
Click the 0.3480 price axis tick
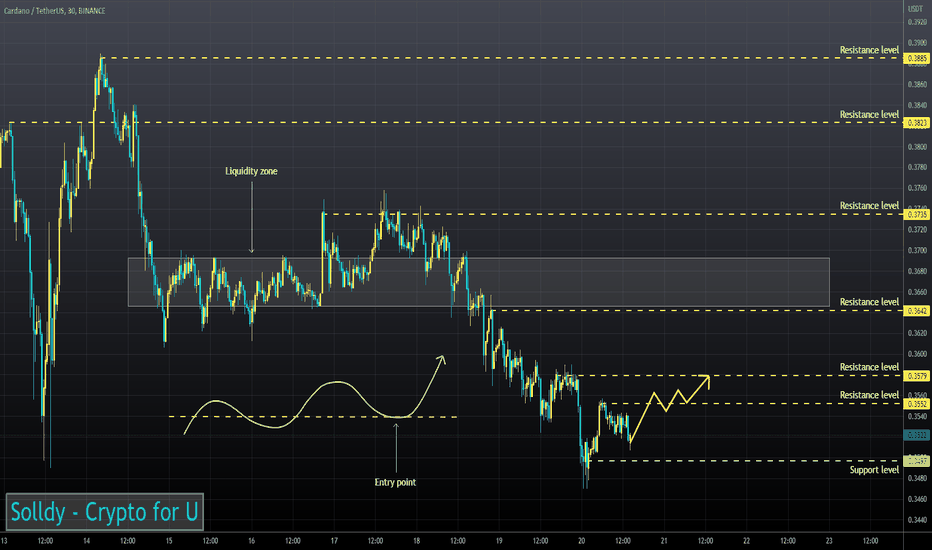tap(917, 478)
